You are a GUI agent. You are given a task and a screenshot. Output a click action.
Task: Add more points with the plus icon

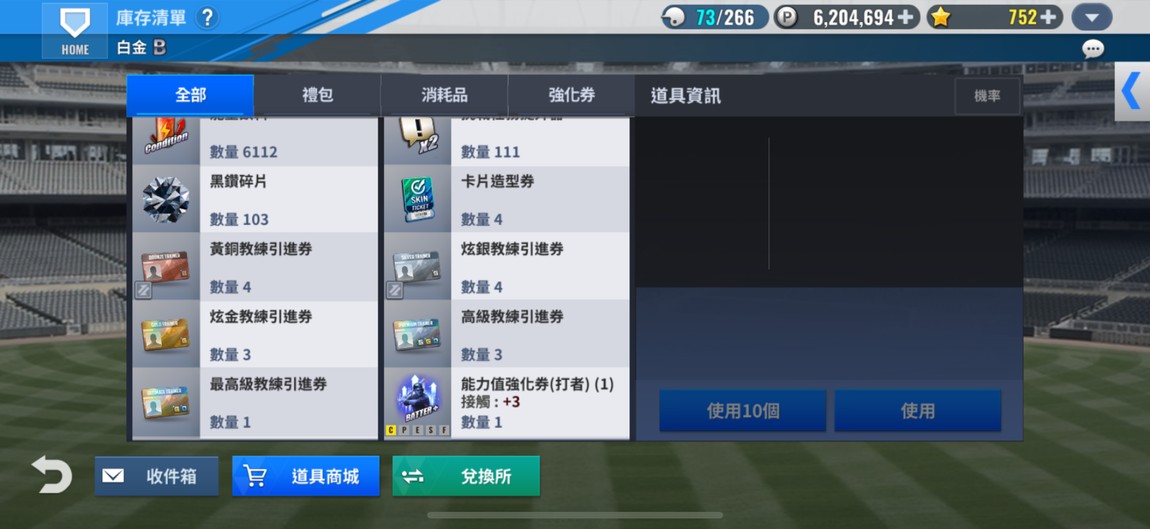coord(907,17)
